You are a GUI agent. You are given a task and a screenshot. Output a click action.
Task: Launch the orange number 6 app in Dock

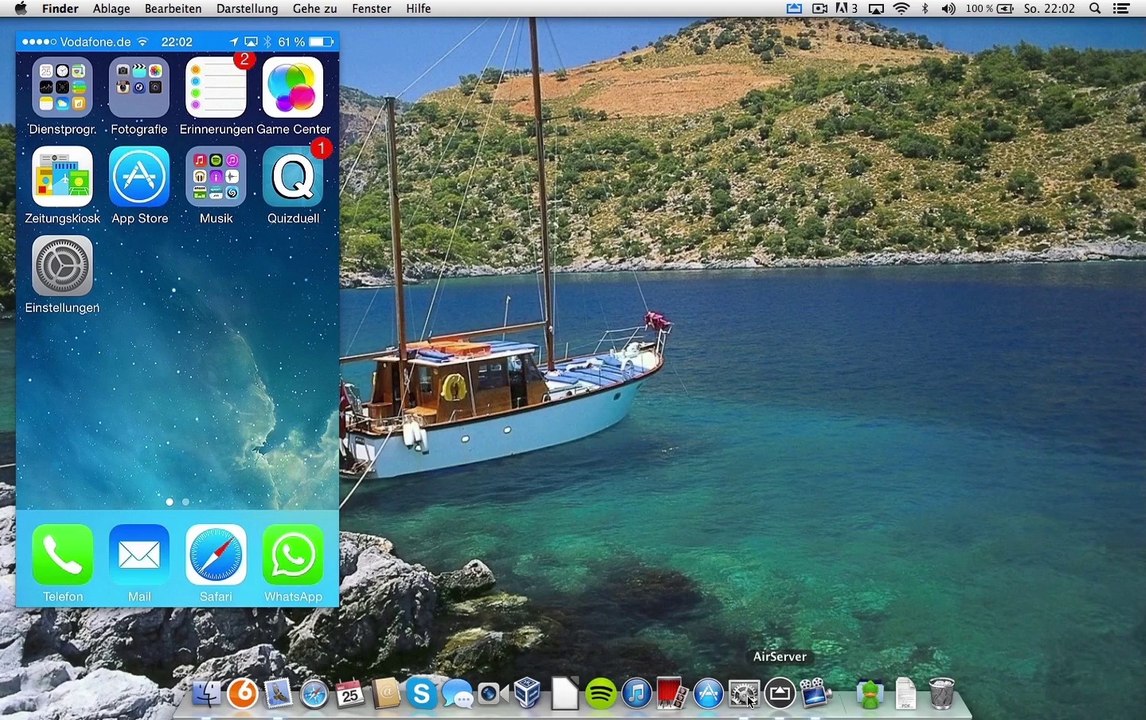tap(243, 693)
